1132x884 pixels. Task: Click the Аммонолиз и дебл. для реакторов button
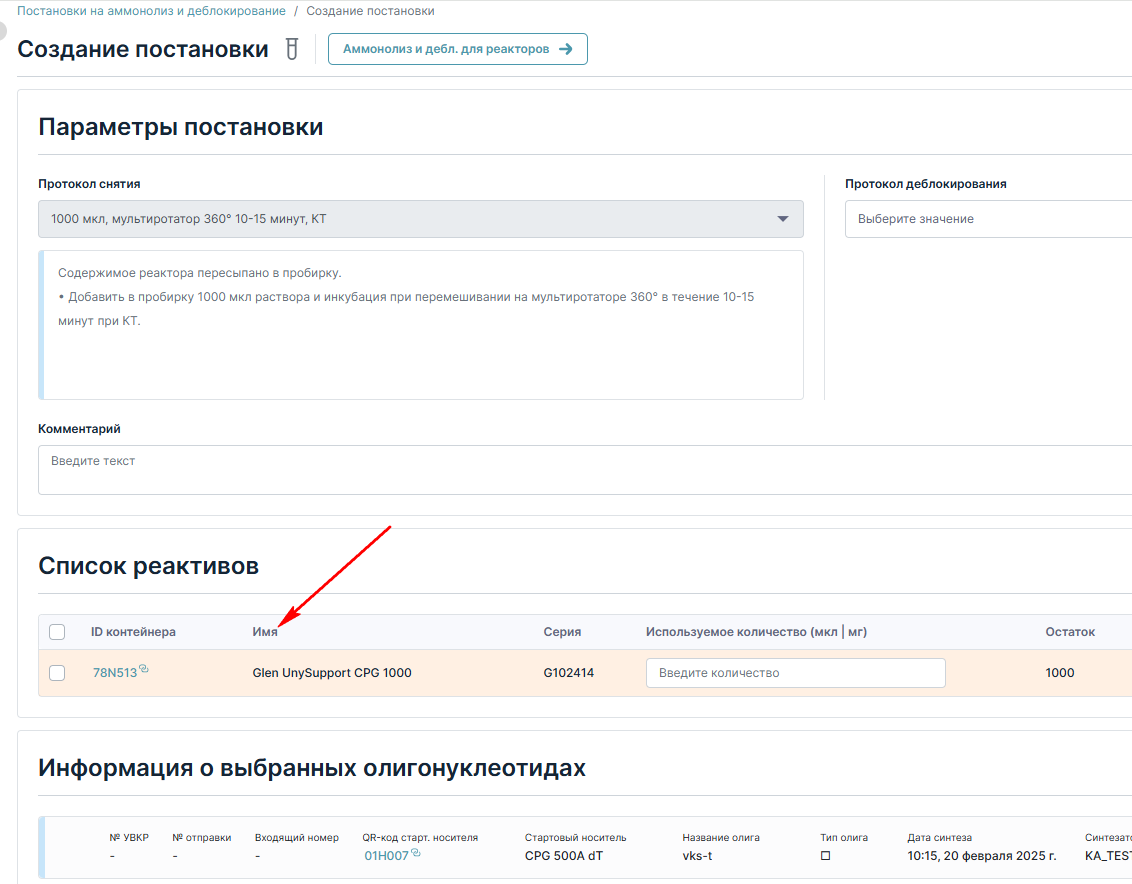[458, 49]
